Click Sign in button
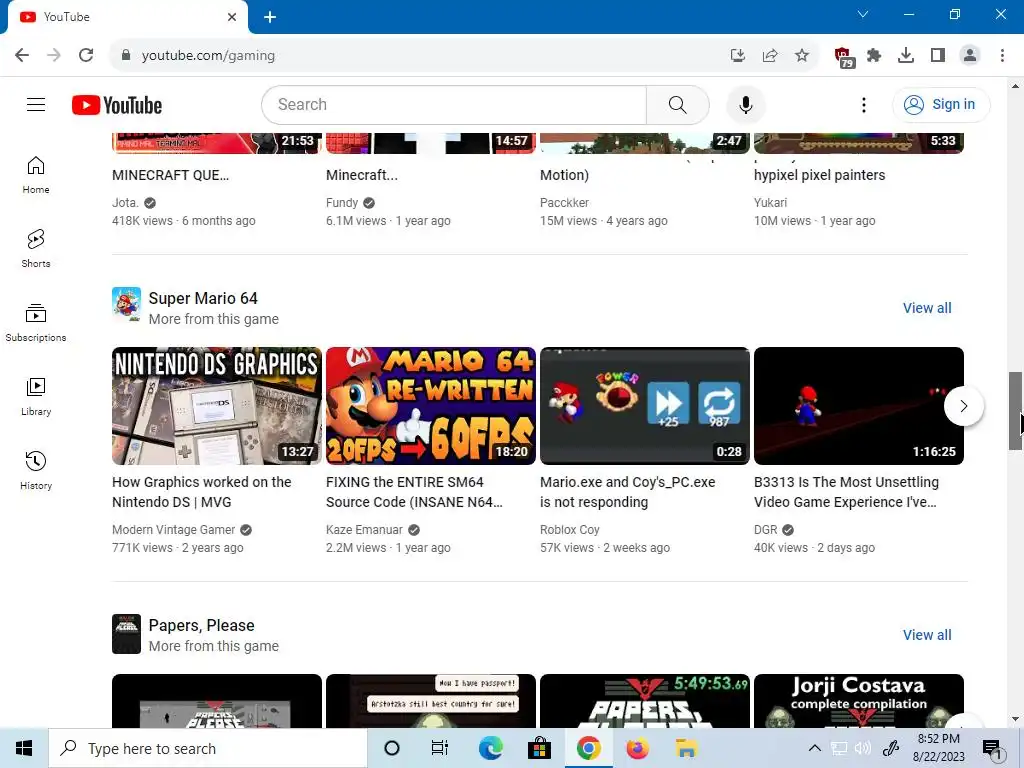This screenshot has height=768, width=1024. [x=940, y=104]
